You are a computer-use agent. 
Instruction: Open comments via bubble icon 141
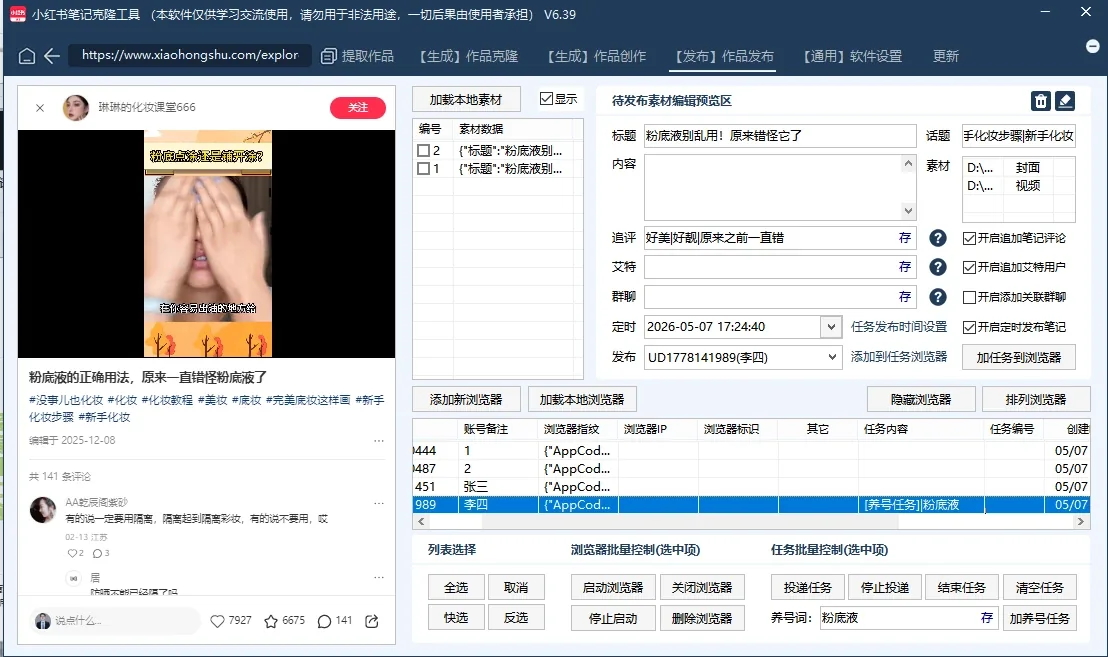coord(324,621)
